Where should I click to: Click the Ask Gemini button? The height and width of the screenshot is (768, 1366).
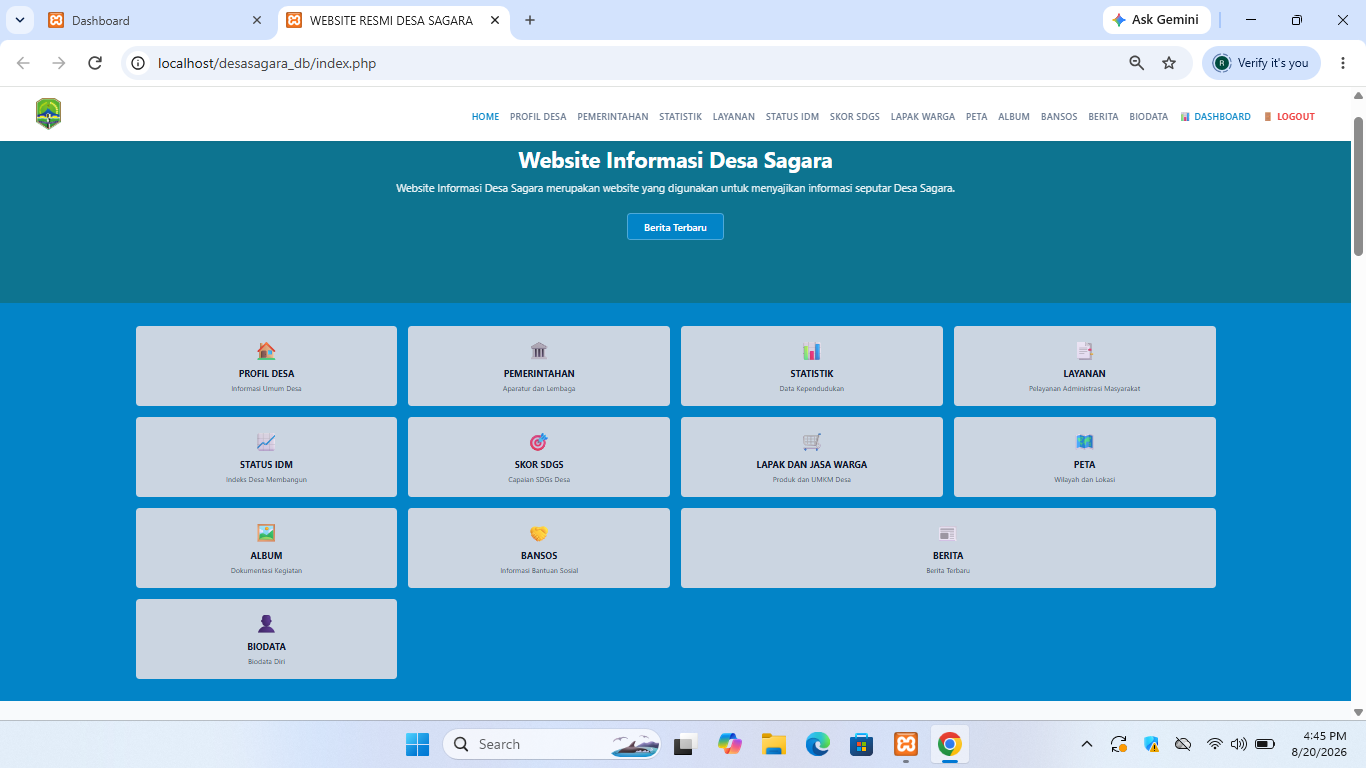tap(1156, 20)
